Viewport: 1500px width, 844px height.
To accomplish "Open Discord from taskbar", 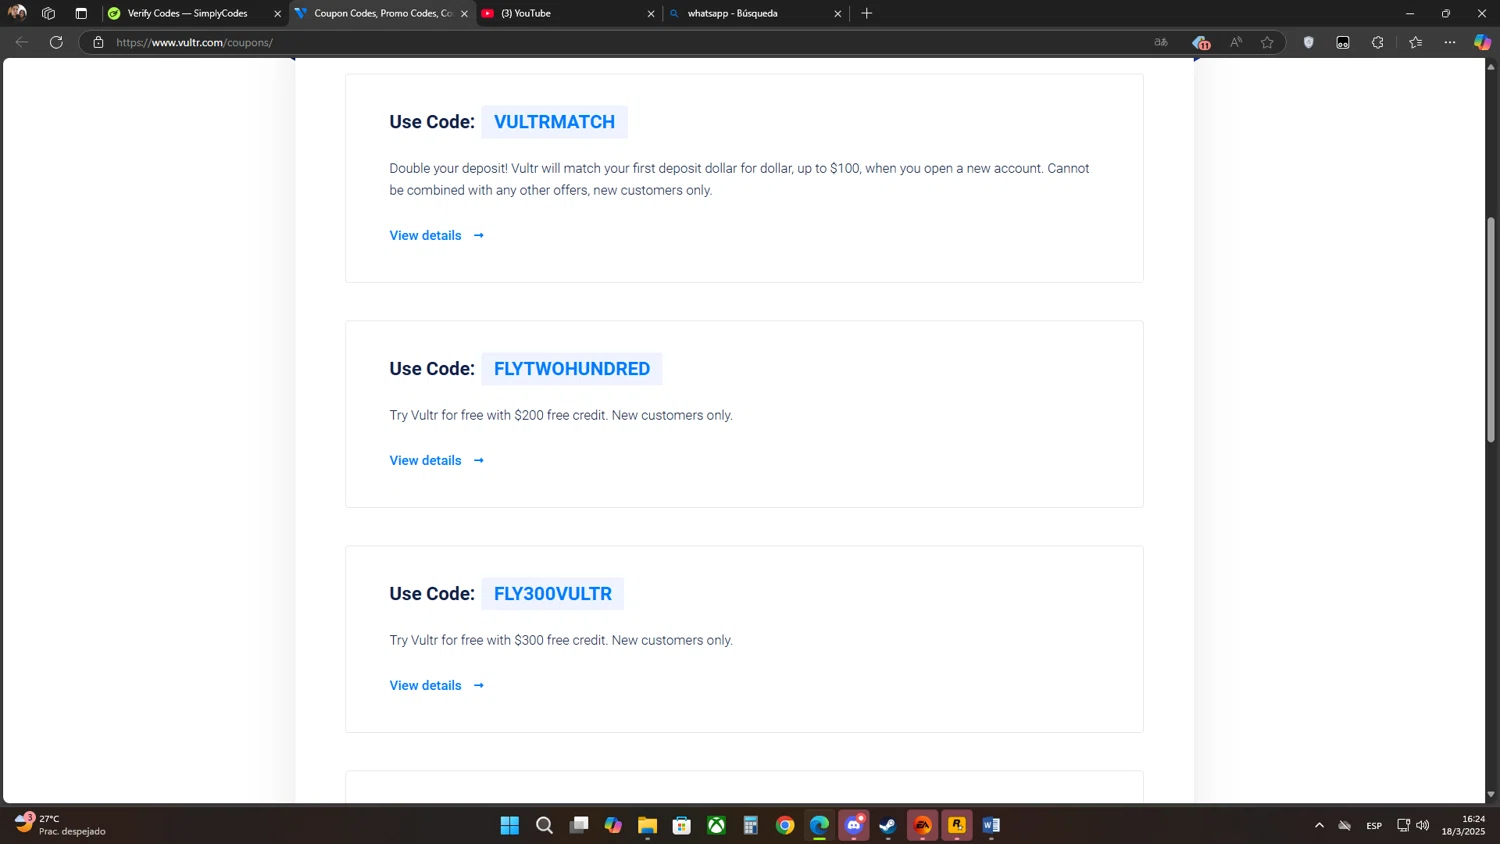I will 854,825.
